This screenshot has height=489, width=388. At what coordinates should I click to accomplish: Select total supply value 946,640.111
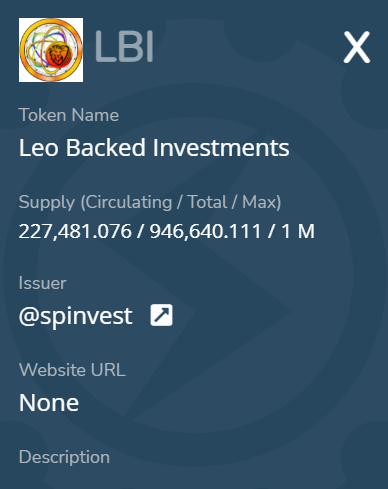point(205,231)
